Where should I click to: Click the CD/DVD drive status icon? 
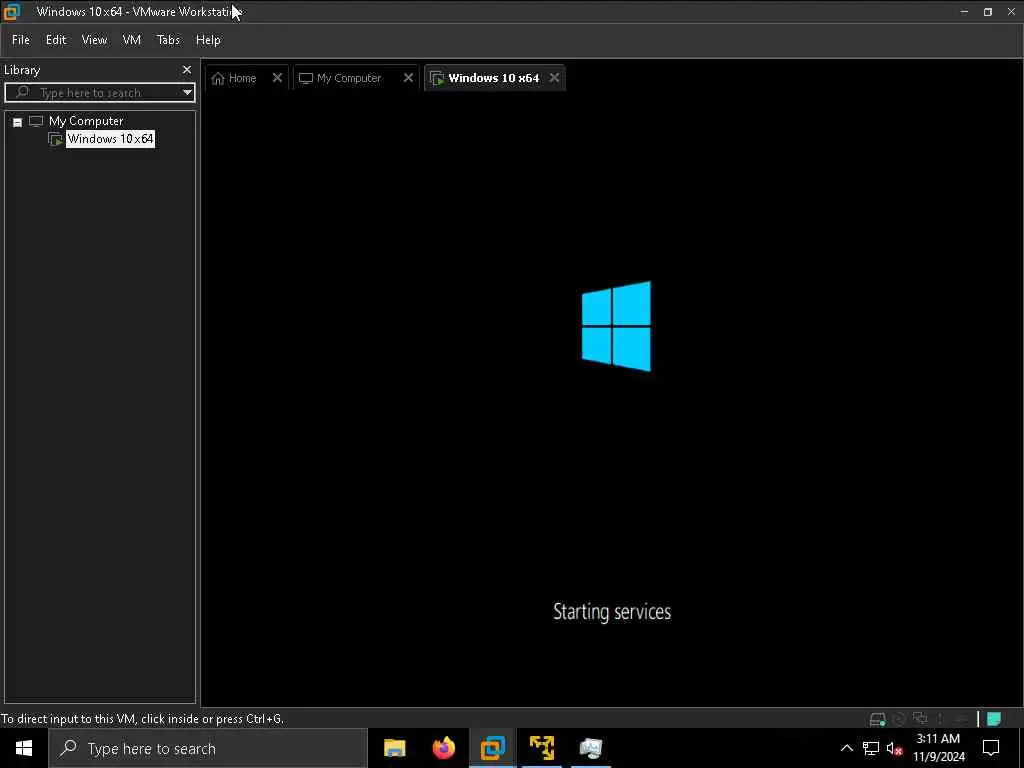[899, 719]
